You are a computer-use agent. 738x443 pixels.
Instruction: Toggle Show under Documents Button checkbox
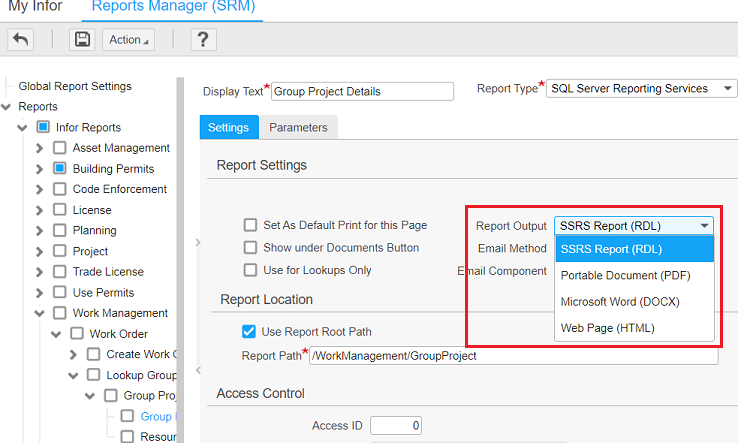pos(250,247)
